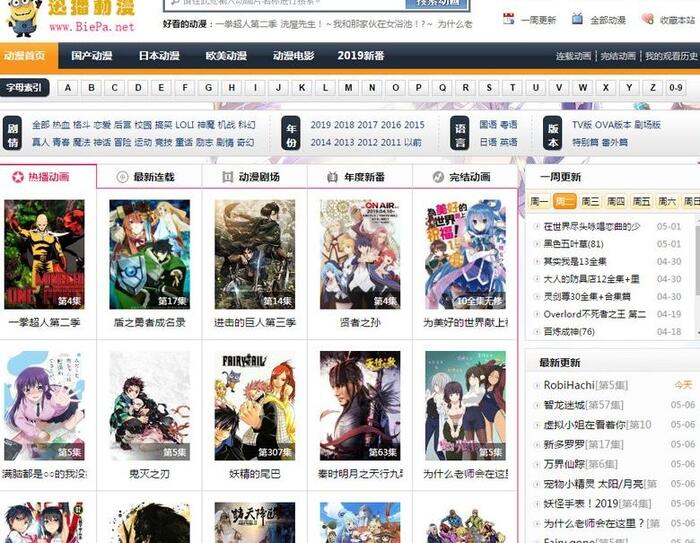Select 周五 in weekly update
Screen dimensions: 700x543
click(642, 202)
